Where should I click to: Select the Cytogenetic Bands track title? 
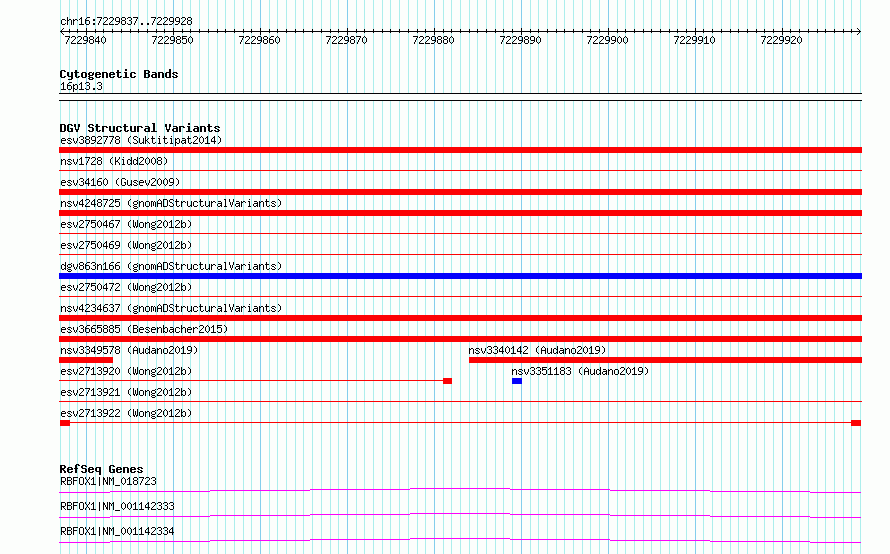pos(119,74)
